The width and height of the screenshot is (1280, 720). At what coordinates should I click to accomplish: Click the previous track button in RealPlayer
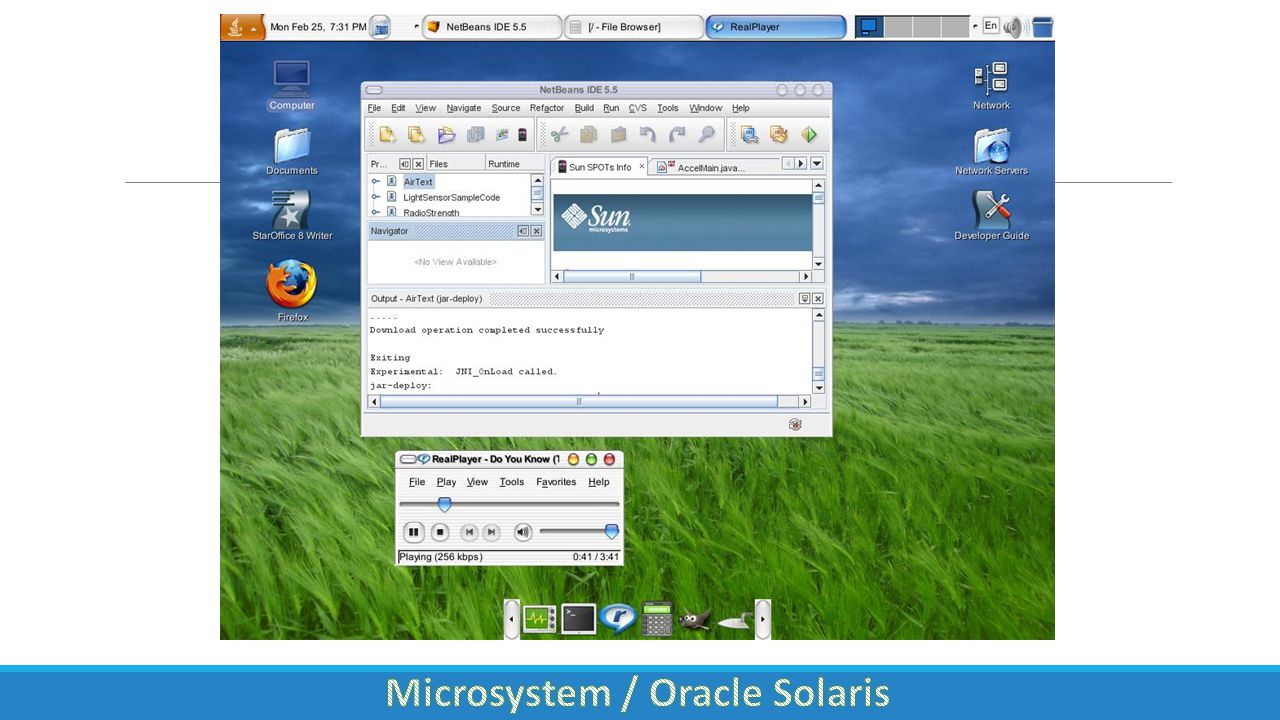coord(469,532)
